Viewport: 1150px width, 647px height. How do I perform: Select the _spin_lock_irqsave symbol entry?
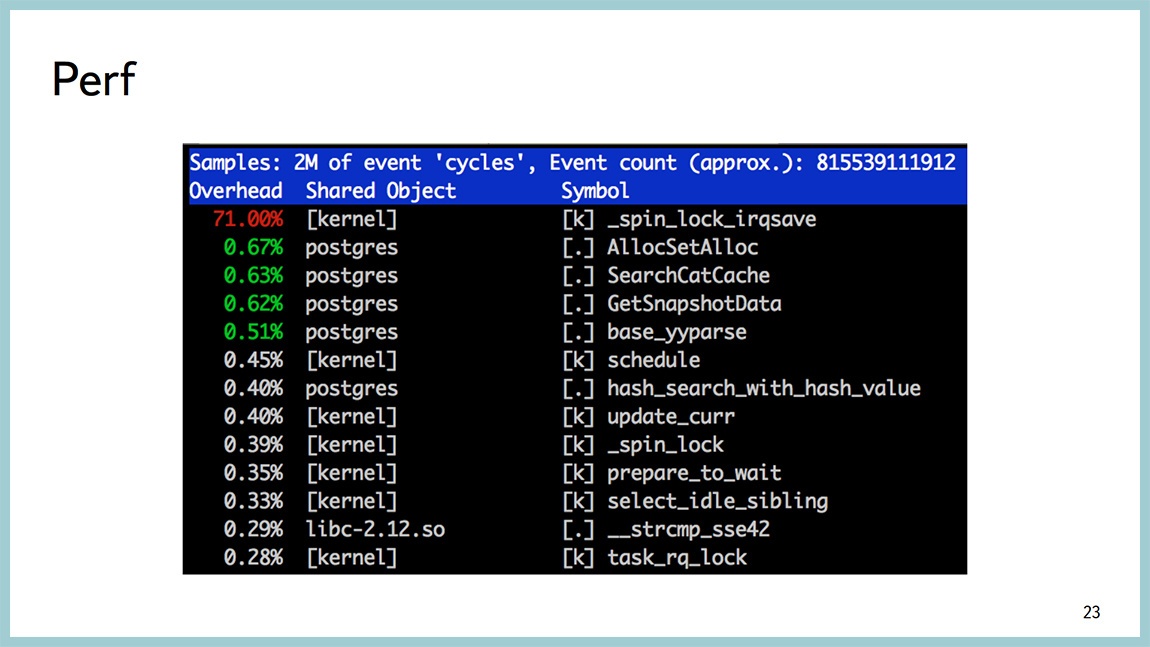(x=711, y=218)
